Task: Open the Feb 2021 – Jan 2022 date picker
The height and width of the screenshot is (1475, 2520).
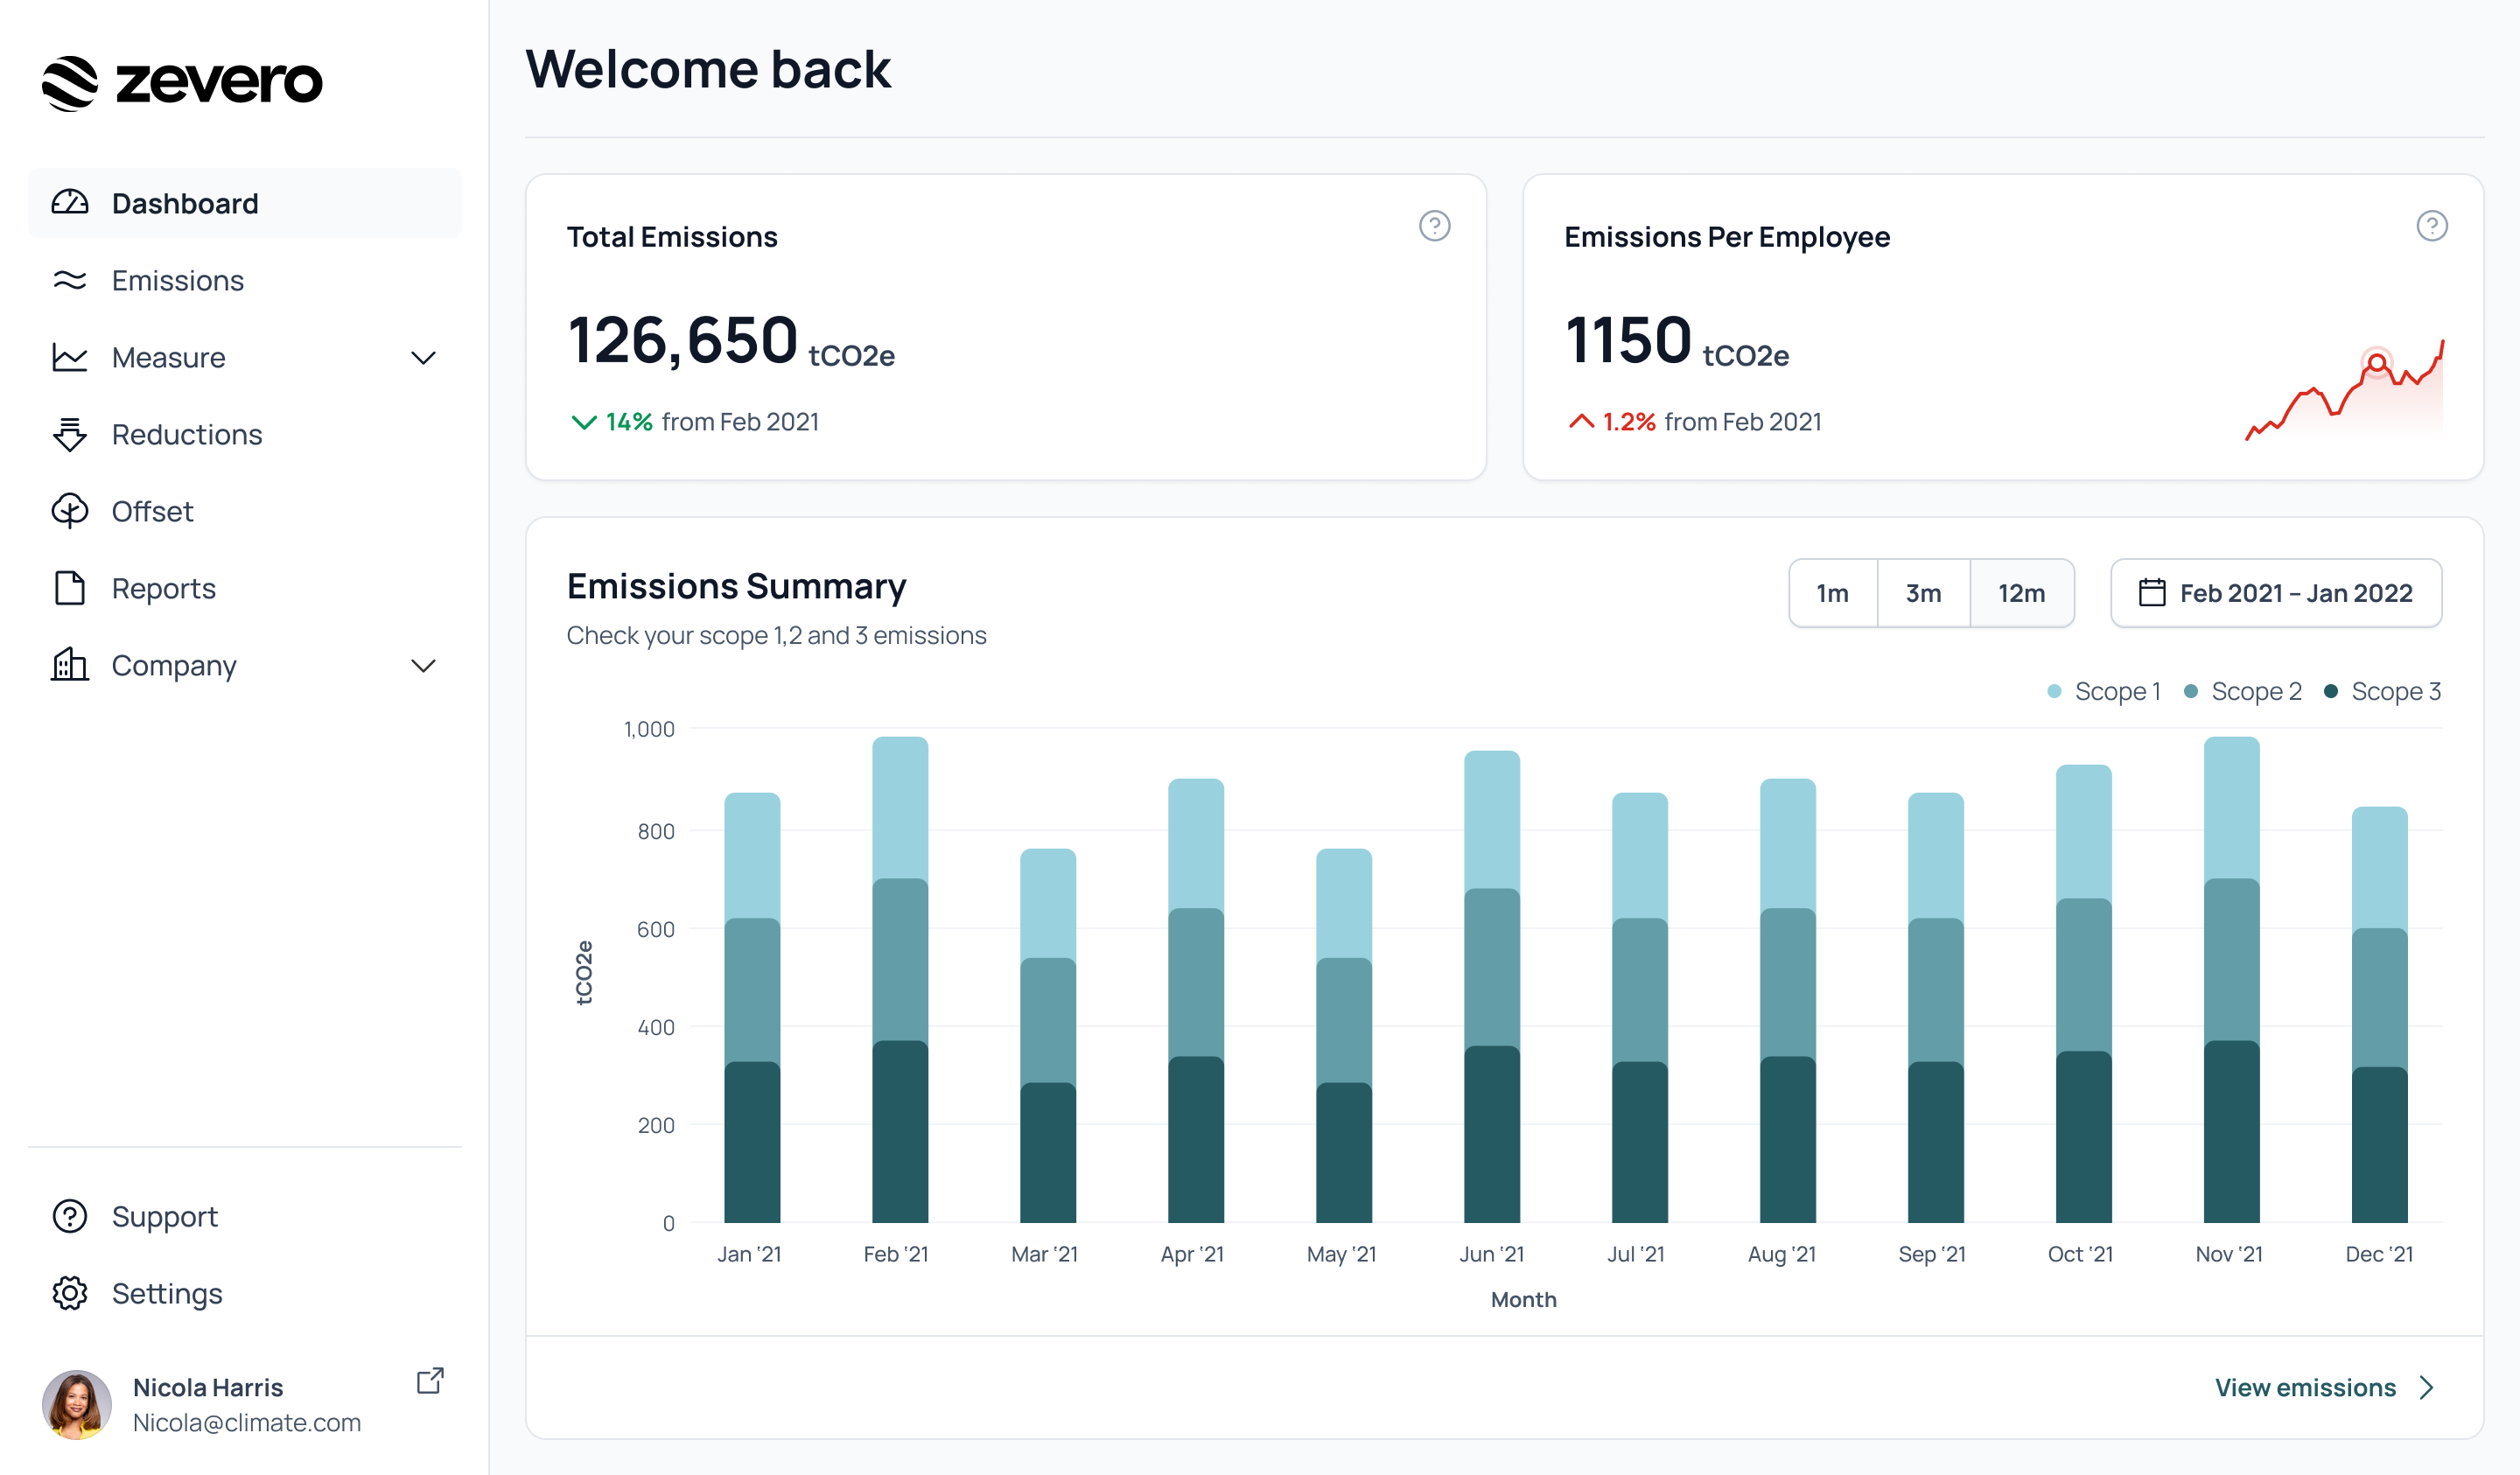Action: (2276, 593)
